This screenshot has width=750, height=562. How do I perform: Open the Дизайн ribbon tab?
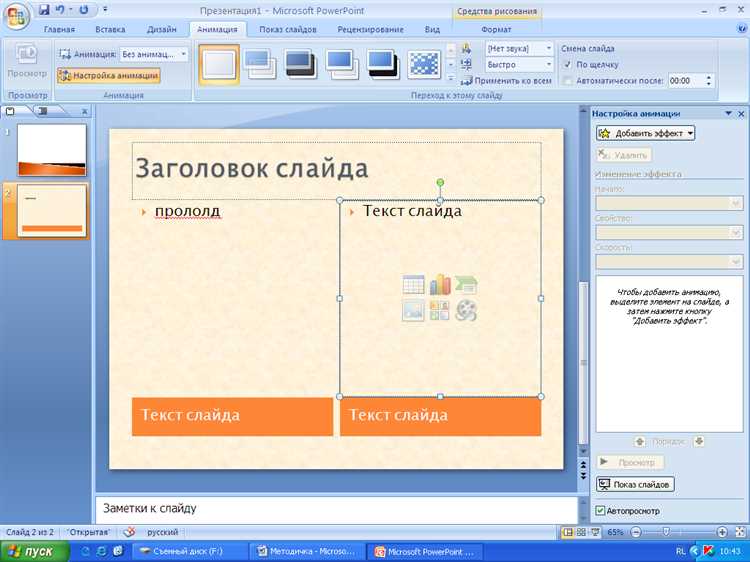tap(162, 30)
